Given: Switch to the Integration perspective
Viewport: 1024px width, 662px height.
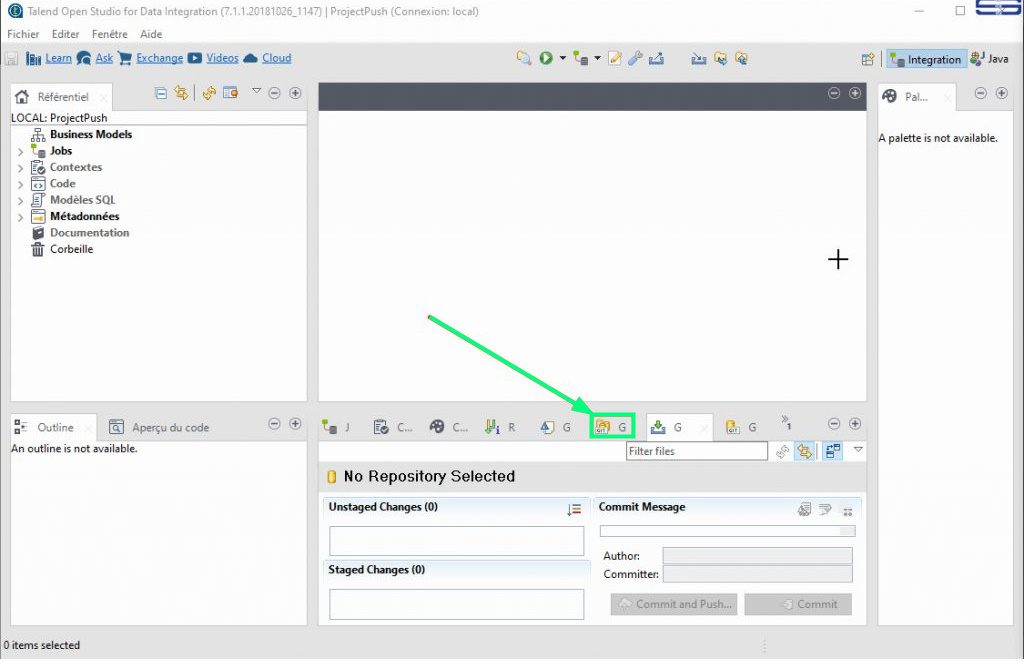Looking at the screenshot, I should [925, 59].
